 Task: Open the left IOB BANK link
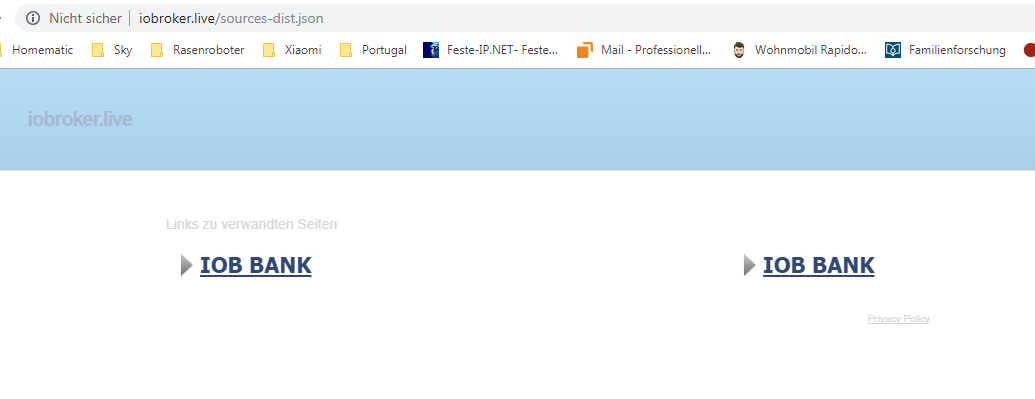[255, 265]
